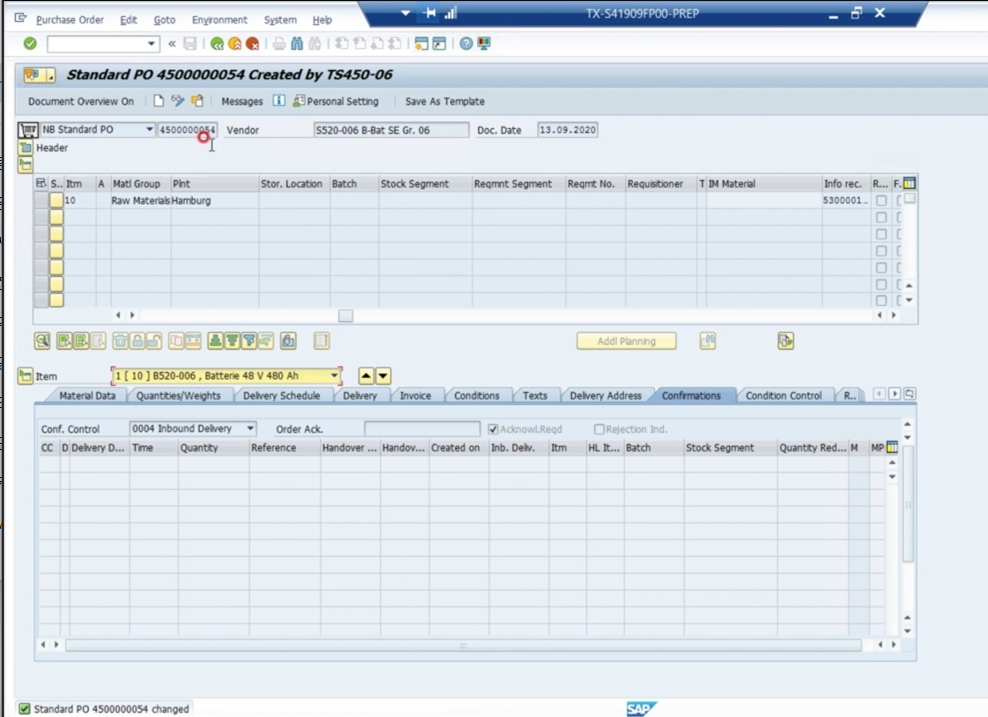Click the confirmations table horizontal scrollbar
Image resolution: width=988 pixels, height=717 pixels.
463,645
